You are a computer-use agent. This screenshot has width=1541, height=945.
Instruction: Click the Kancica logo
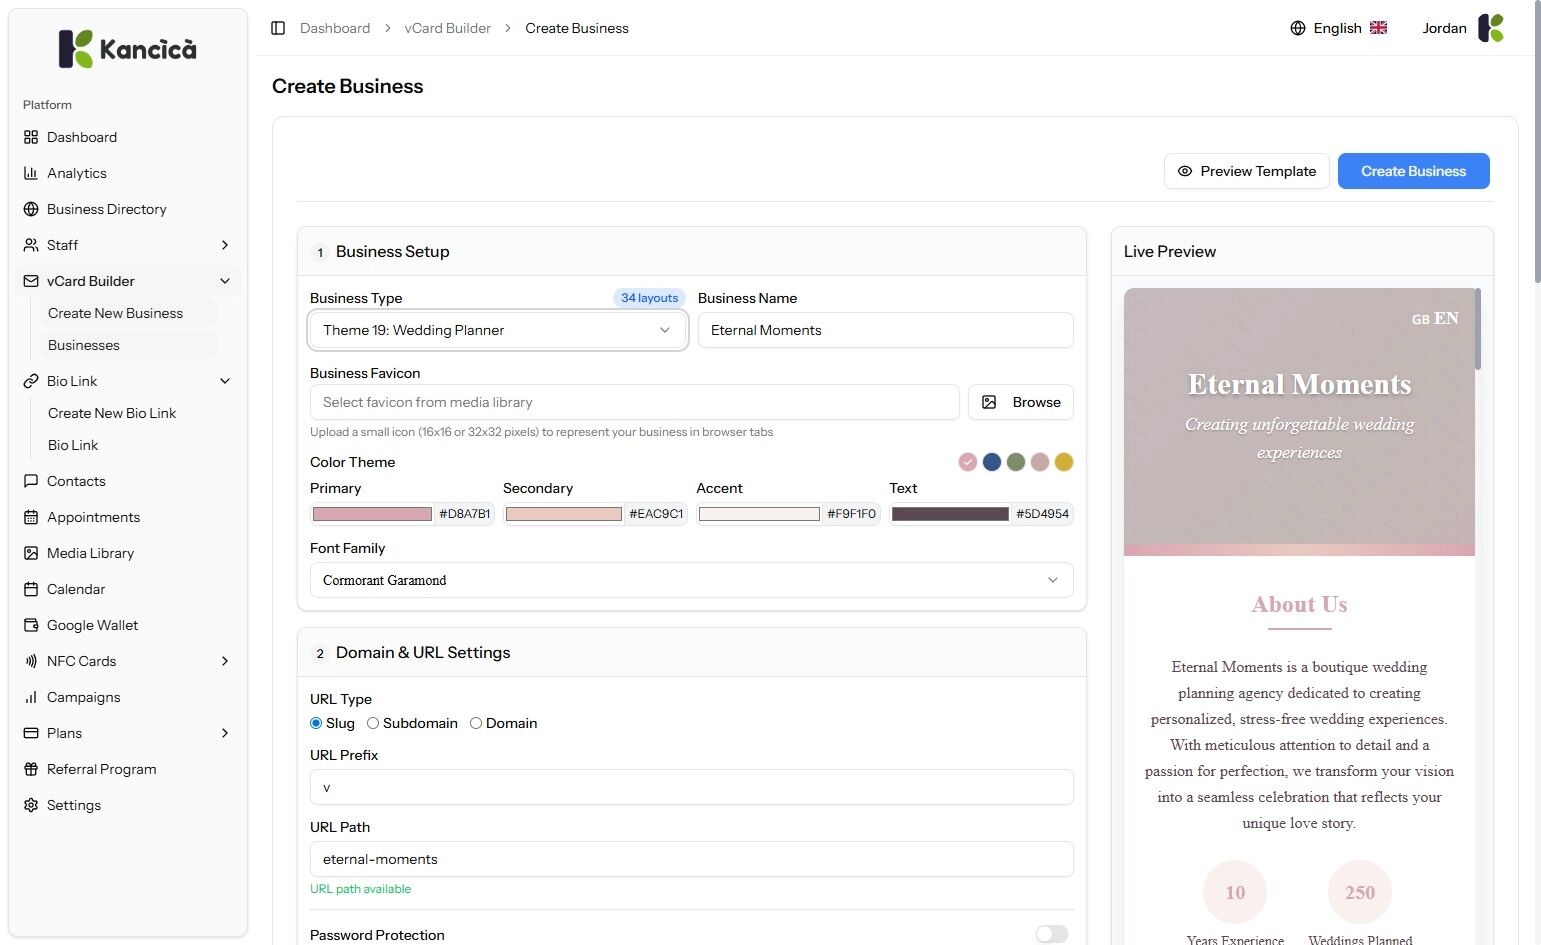point(128,49)
